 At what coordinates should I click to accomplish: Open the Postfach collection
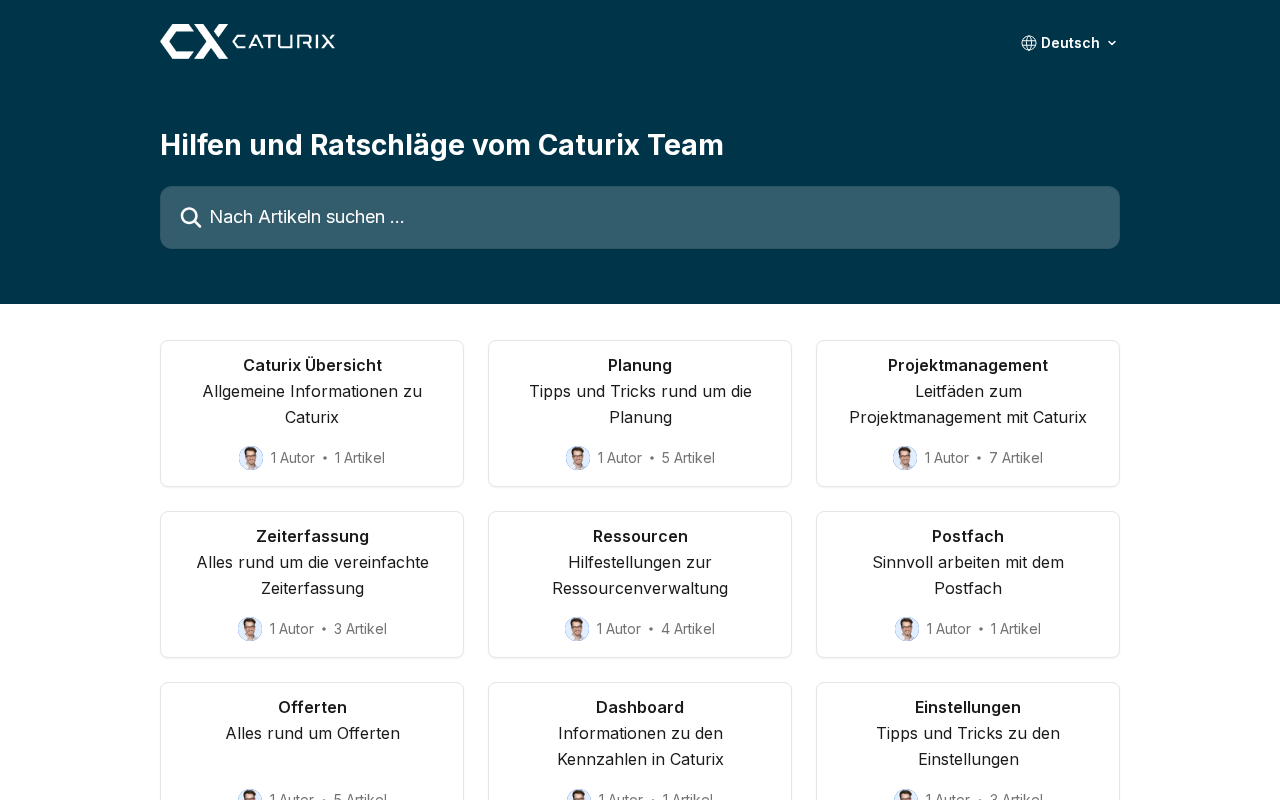click(x=968, y=537)
